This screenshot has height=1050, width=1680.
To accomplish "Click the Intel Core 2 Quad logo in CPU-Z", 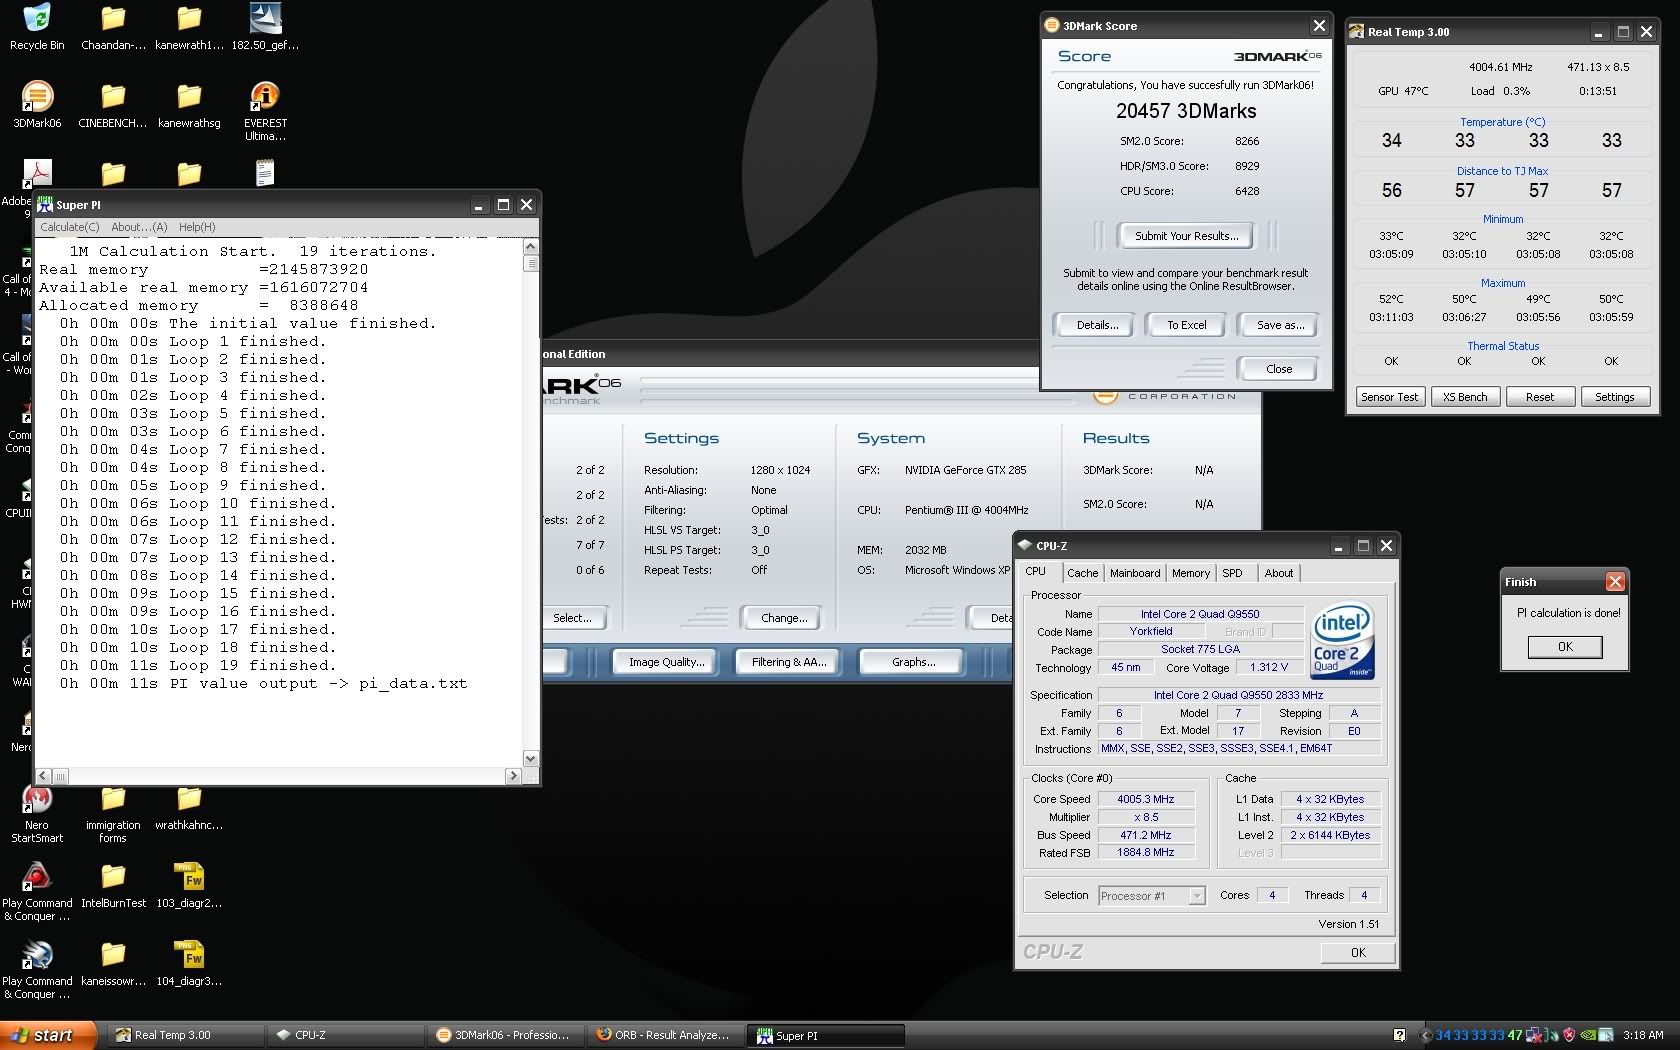I will coord(1342,641).
